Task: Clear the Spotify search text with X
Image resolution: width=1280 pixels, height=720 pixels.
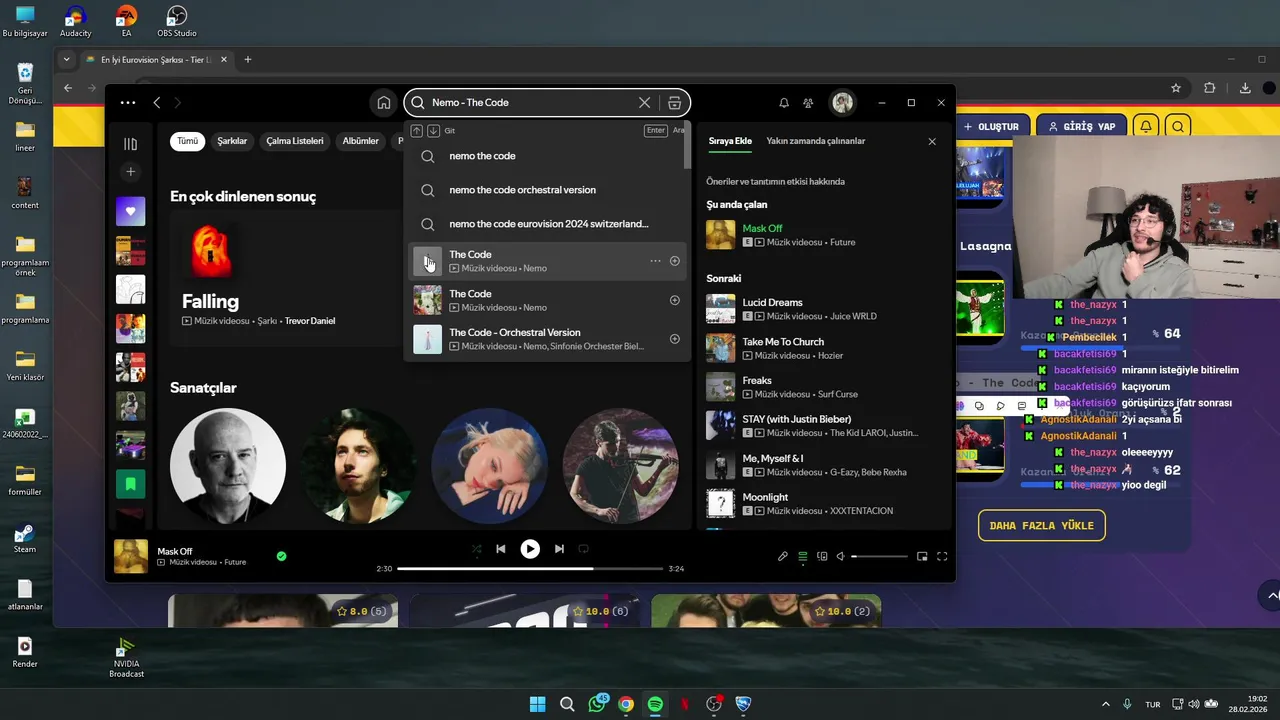Action: pos(645,103)
